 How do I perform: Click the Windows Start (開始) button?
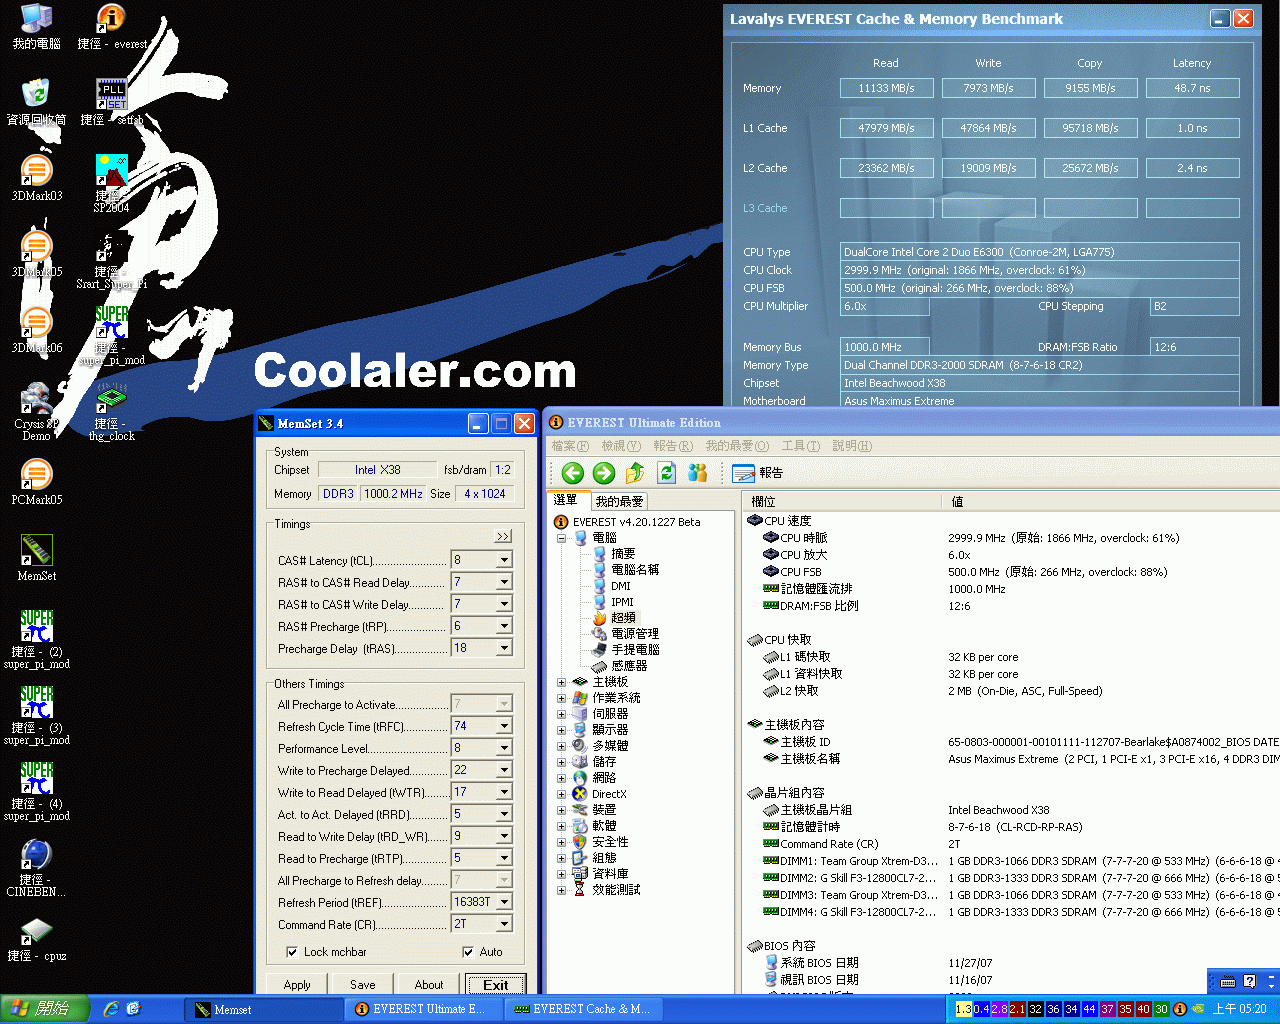click(45, 1009)
